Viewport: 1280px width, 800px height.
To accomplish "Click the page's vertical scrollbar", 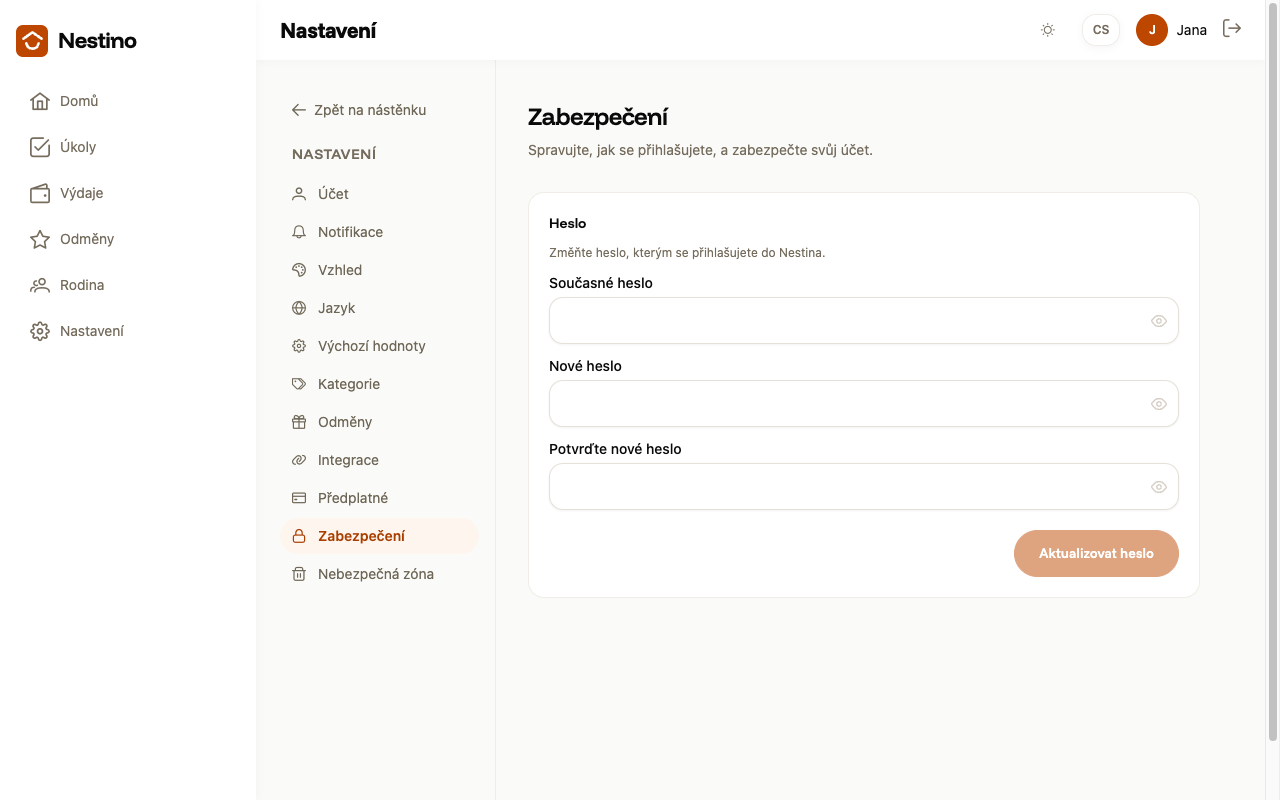I will pyautogui.click(x=1273, y=372).
